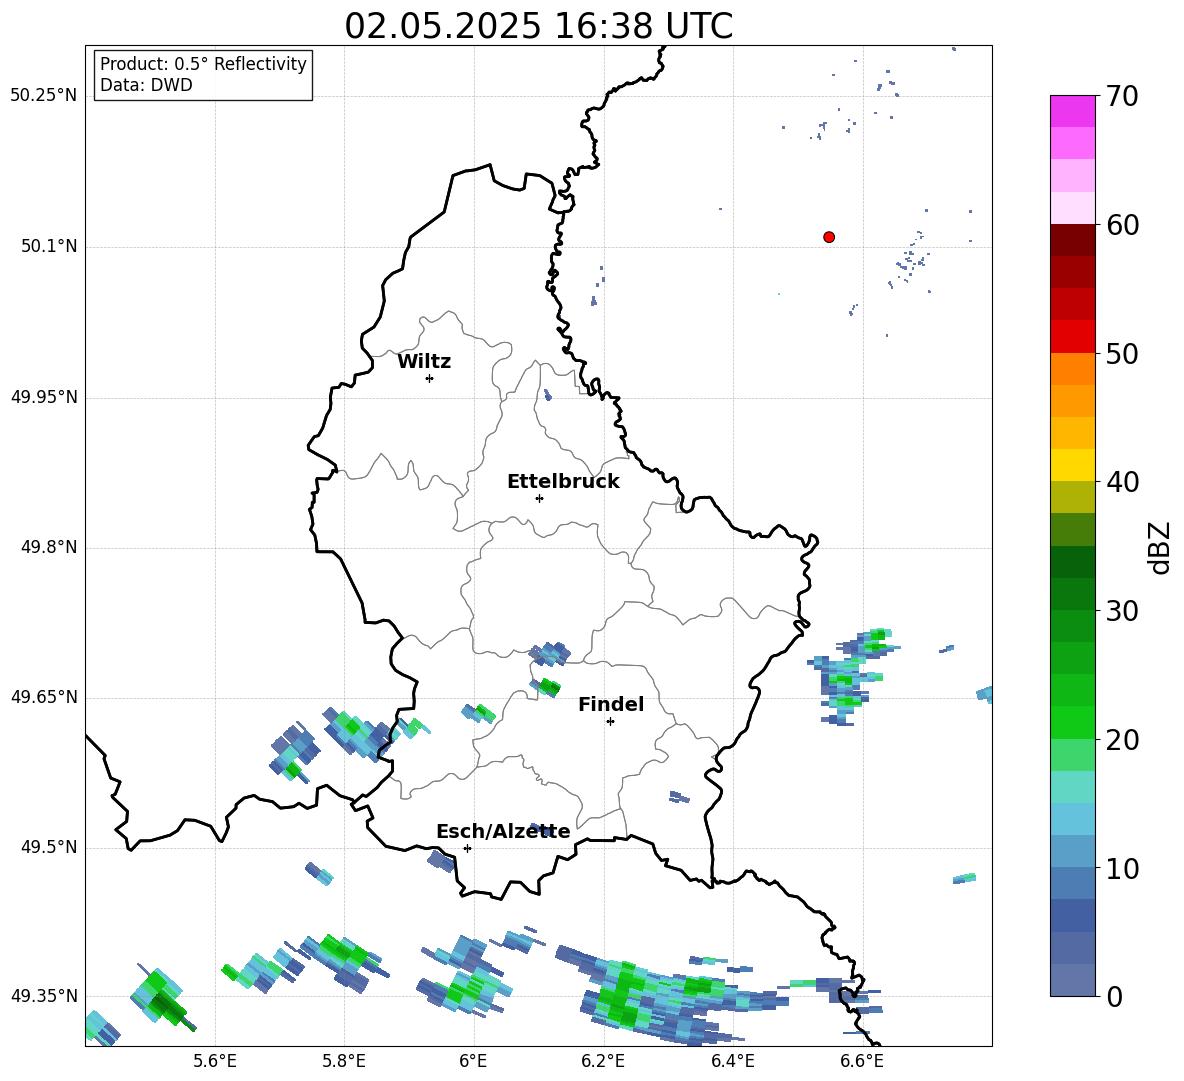The width and height of the screenshot is (1184, 1081).
Task: Click the Data: DWD label
Action: (146, 85)
